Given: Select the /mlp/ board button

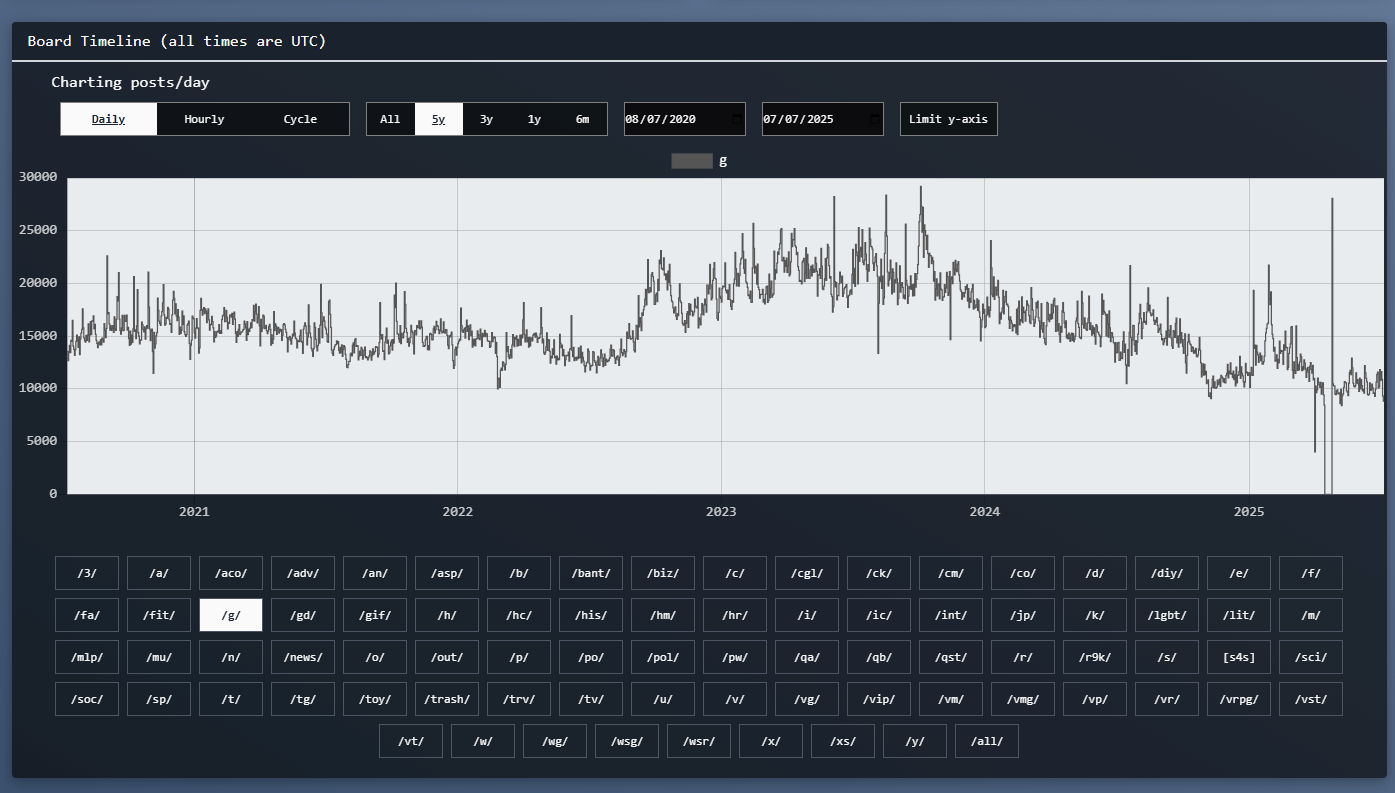Looking at the screenshot, I should tap(87, 657).
